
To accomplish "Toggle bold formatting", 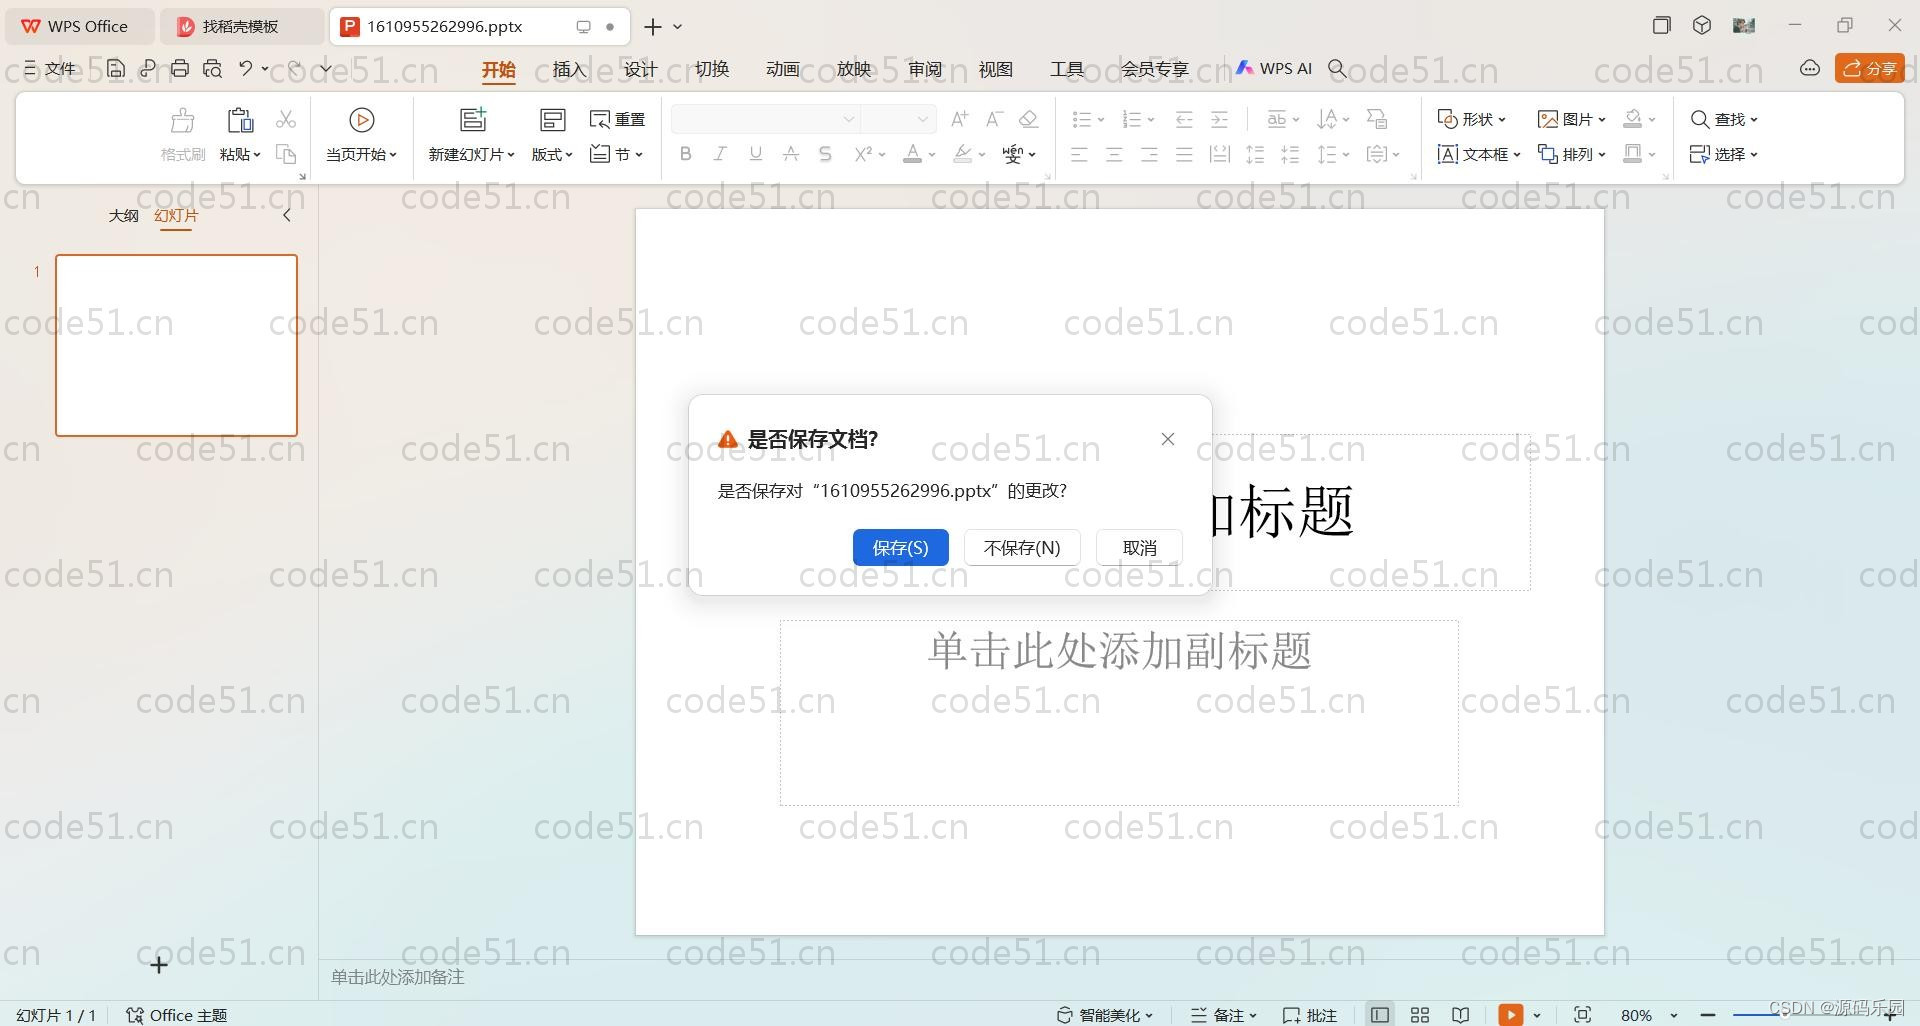I will pos(685,154).
